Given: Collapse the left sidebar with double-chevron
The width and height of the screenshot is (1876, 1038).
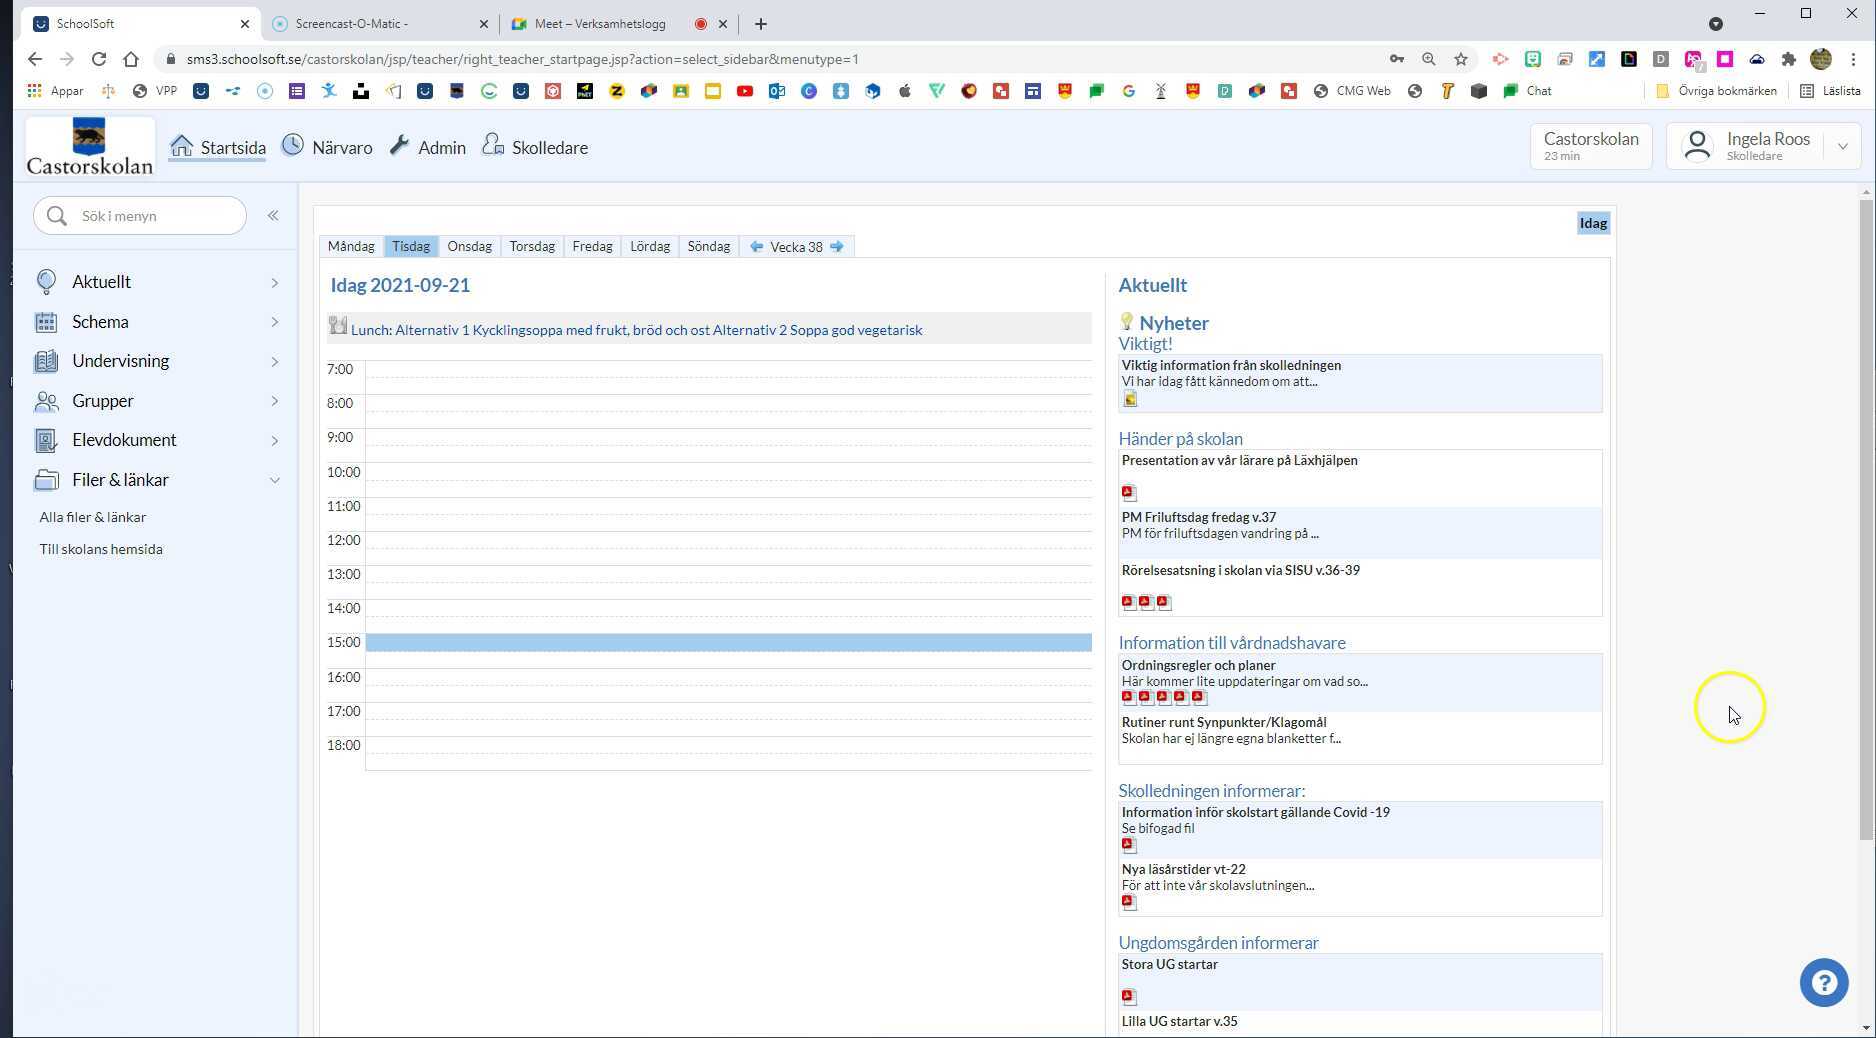Looking at the screenshot, I should (x=273, y=215).
